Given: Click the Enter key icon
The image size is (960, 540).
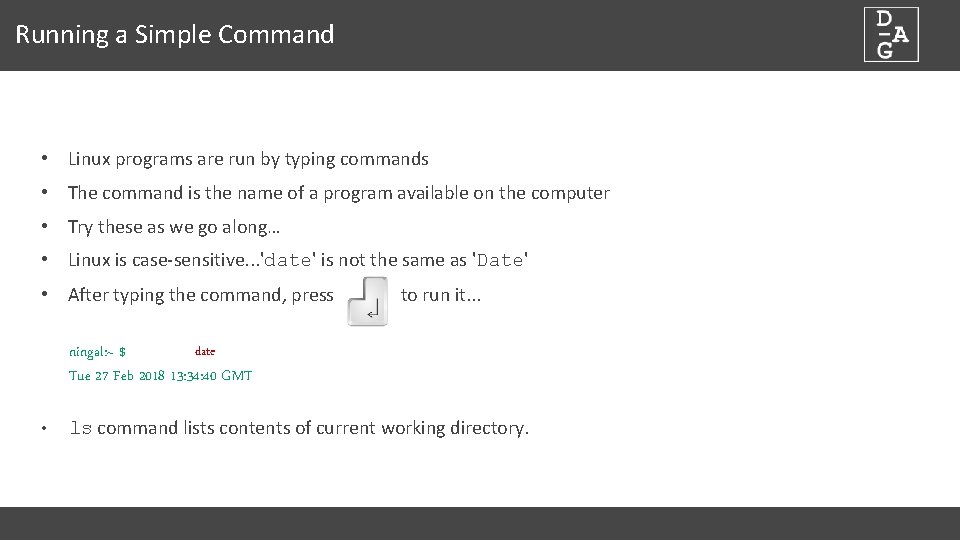Looking at the screenshot, I should [367, 301].
